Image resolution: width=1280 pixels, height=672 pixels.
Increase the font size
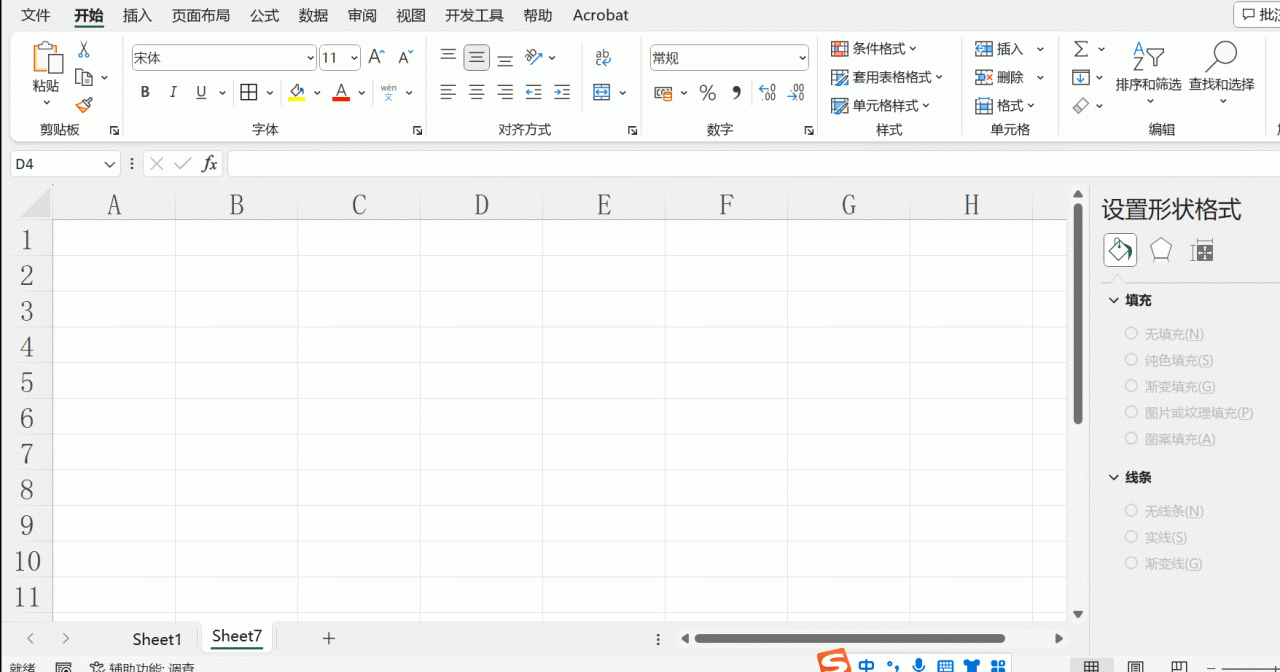[376, 58]
